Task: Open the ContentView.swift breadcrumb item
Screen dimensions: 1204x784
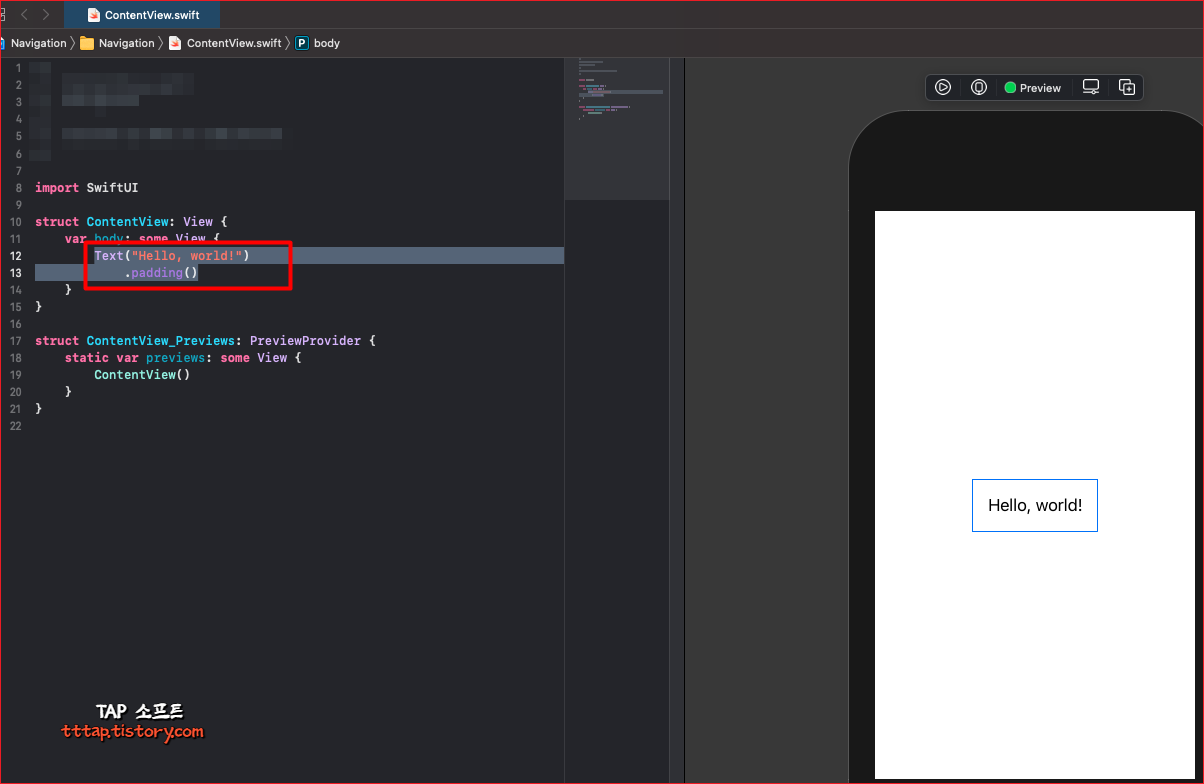Action: (x=225, y=43)
